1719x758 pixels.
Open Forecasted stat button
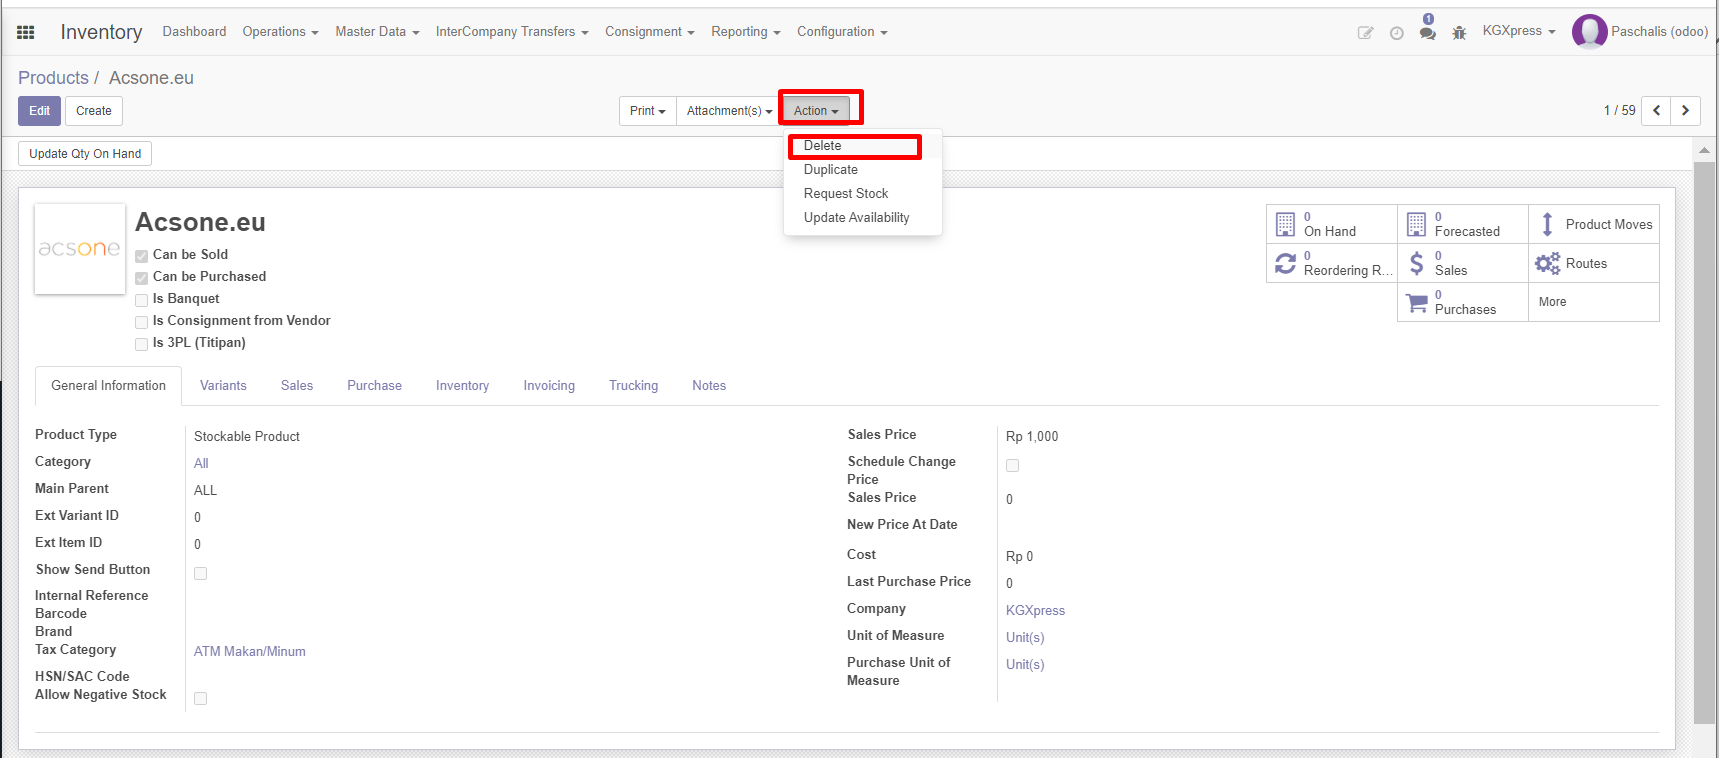click(1463, 224)
